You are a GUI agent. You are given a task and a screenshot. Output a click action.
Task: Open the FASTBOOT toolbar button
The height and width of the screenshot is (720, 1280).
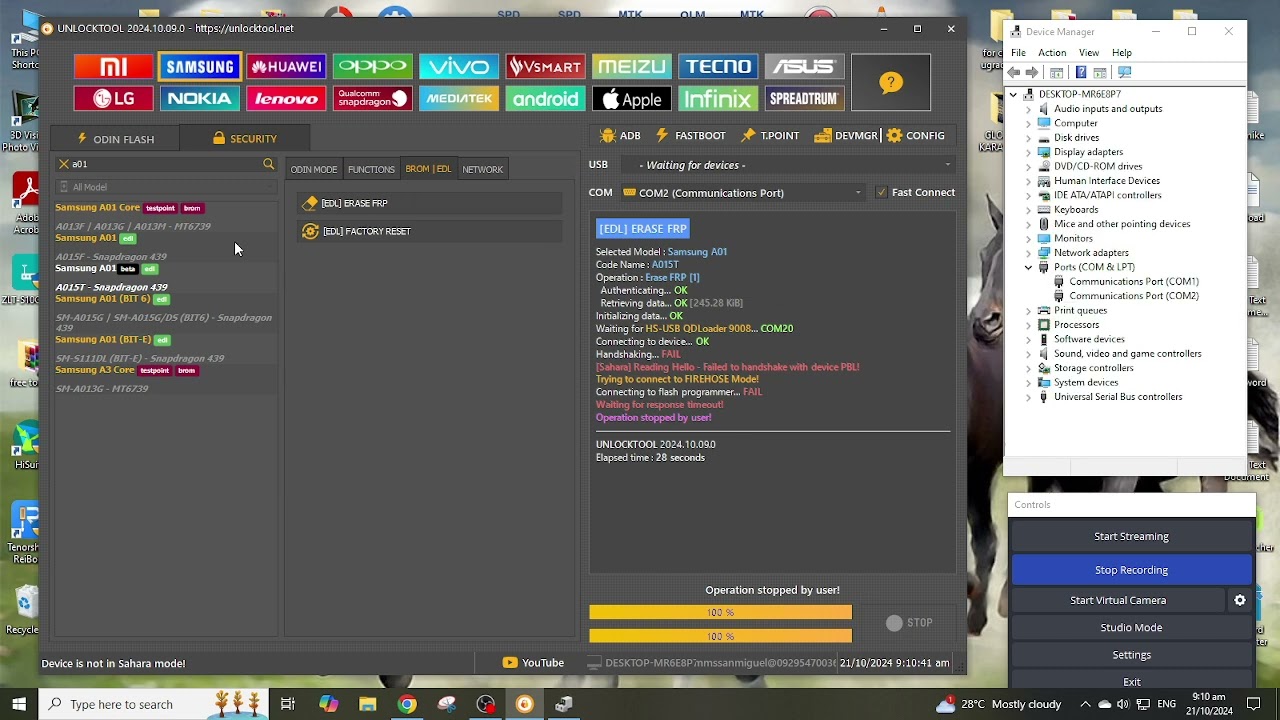coord(691,136)
